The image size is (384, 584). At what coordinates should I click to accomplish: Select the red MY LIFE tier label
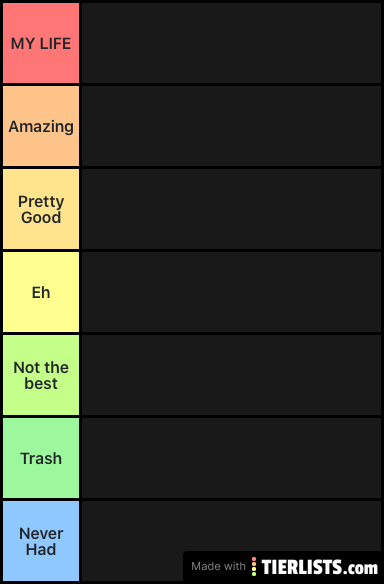(x=41, y=43)
